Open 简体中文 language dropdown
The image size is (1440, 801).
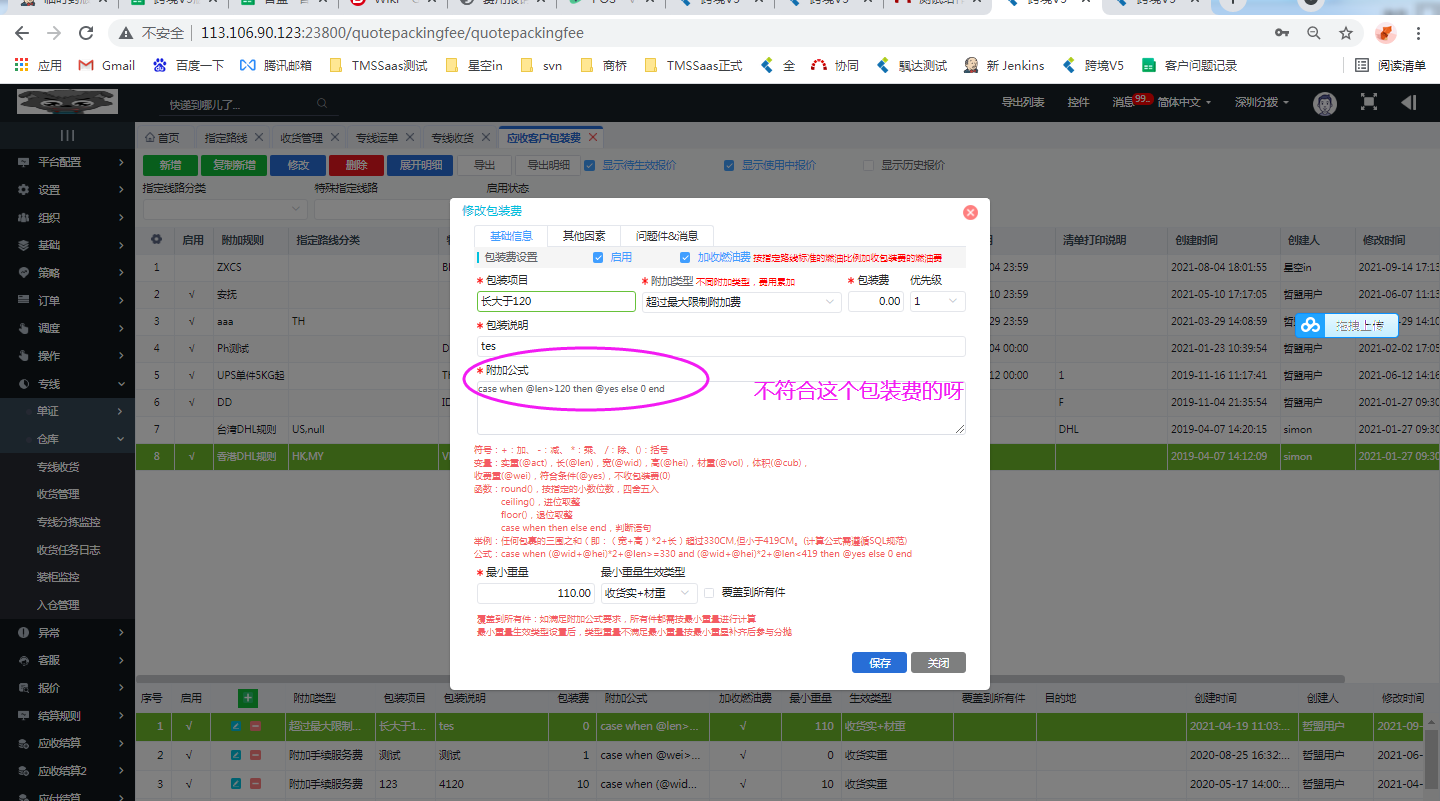pyautogui.click(x=1184, y=102)
